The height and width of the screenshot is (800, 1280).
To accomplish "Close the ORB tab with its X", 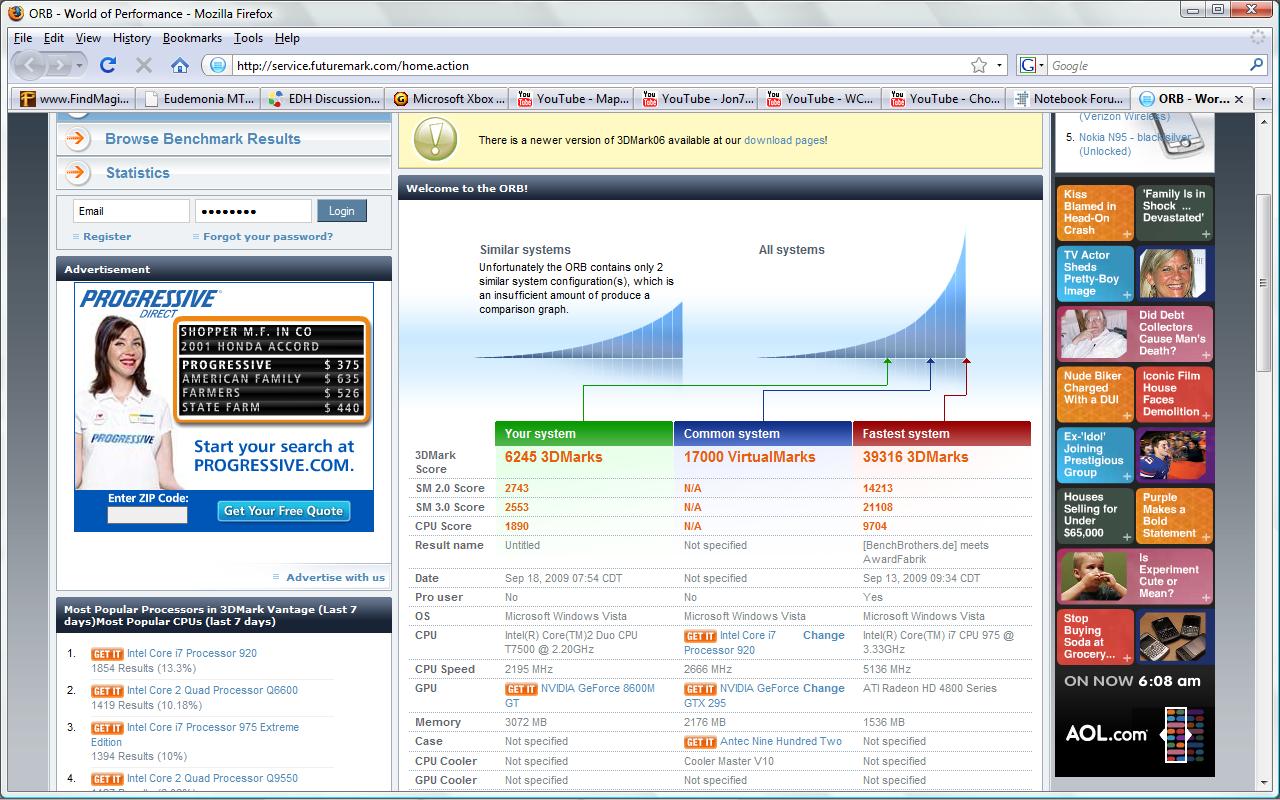I will coord(1239,99).
